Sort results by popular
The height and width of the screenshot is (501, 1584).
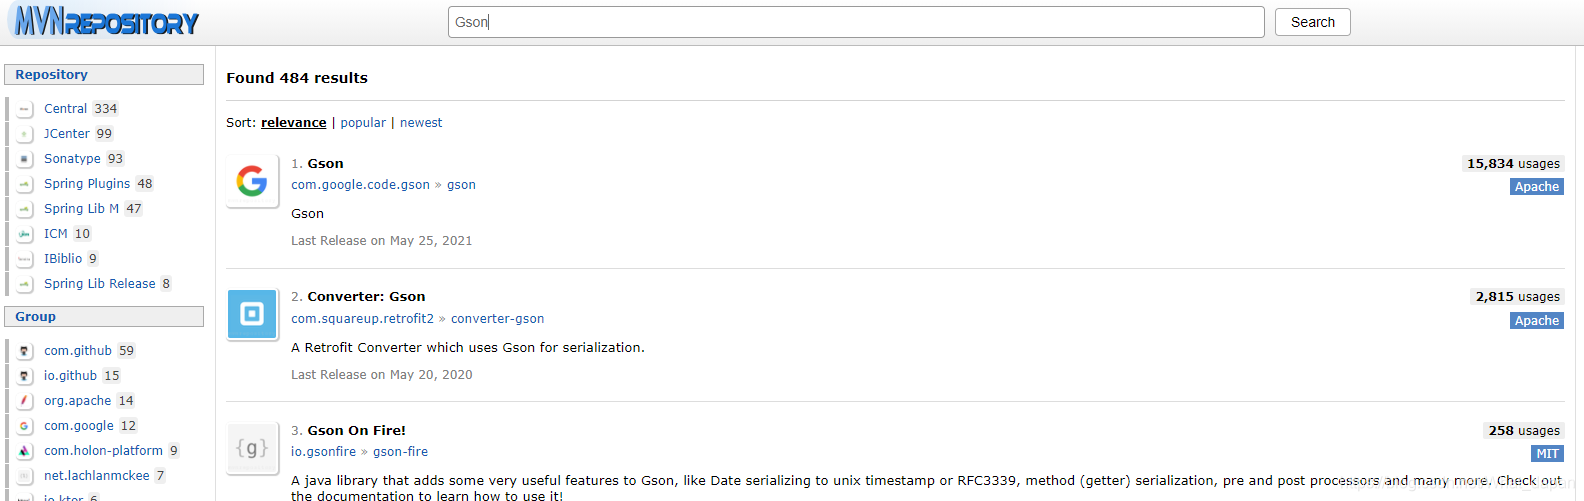click(x=363, y=123)
